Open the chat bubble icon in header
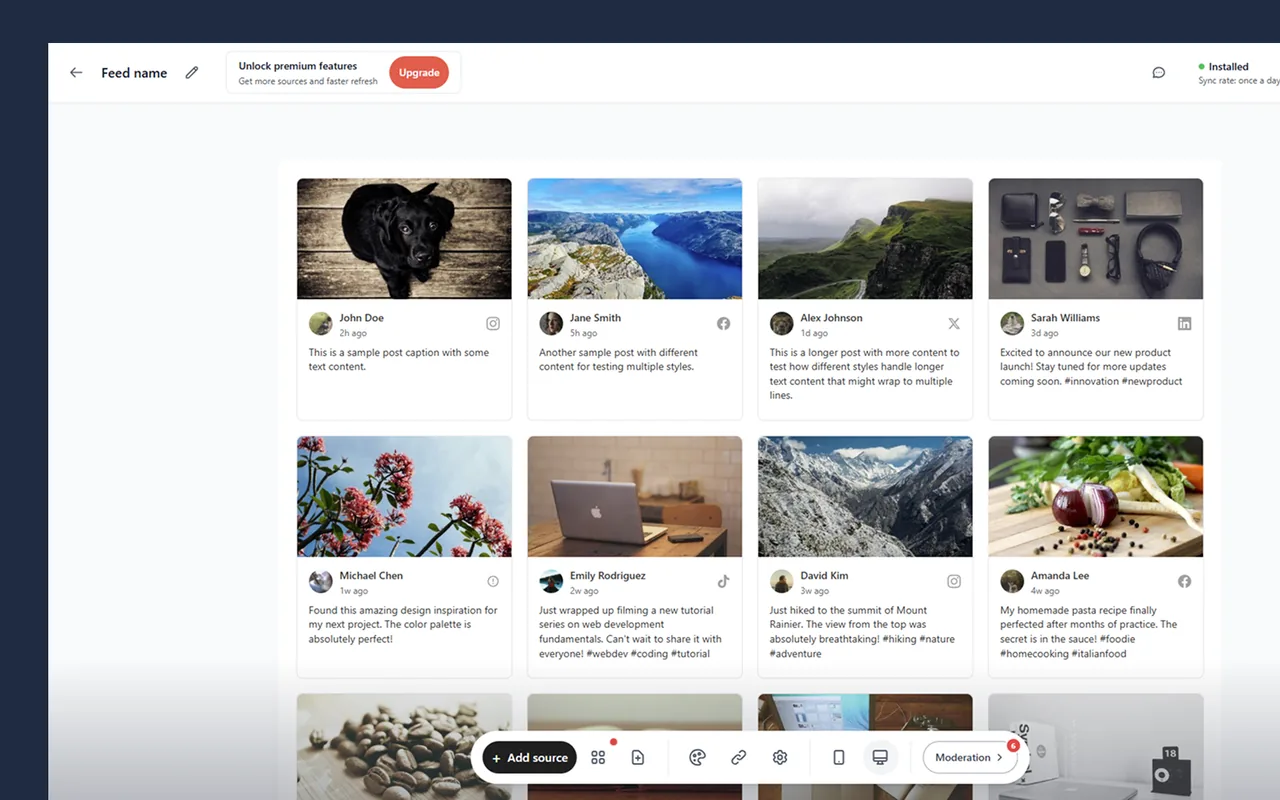1280x800 pixels. (x=1159, y=73)
